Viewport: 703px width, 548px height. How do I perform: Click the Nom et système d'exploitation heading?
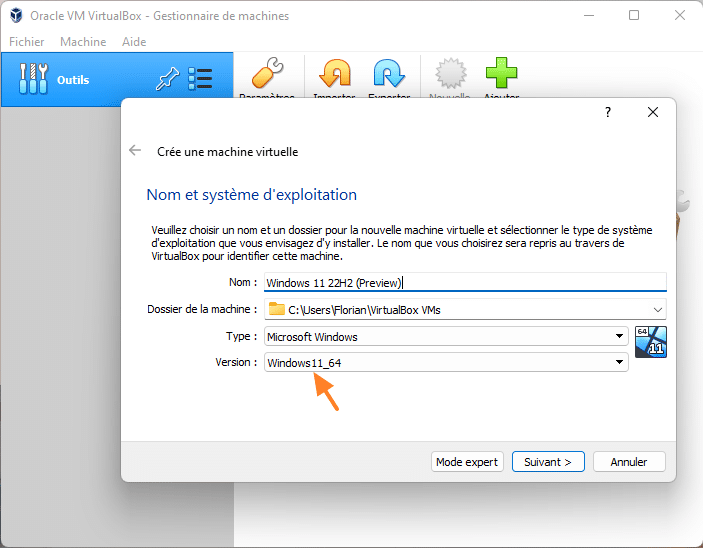point(252,195)
